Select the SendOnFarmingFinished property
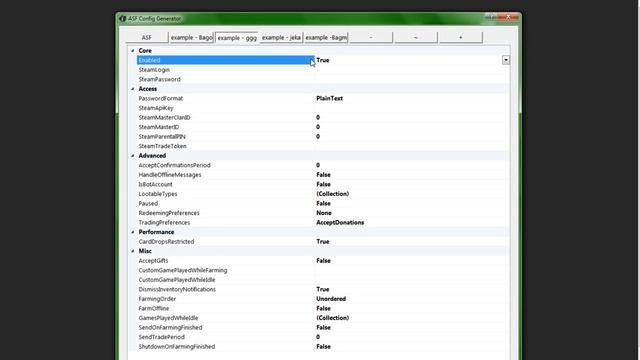Image resolution: width=640 pixels, height=360 pixels. [170, 328]
